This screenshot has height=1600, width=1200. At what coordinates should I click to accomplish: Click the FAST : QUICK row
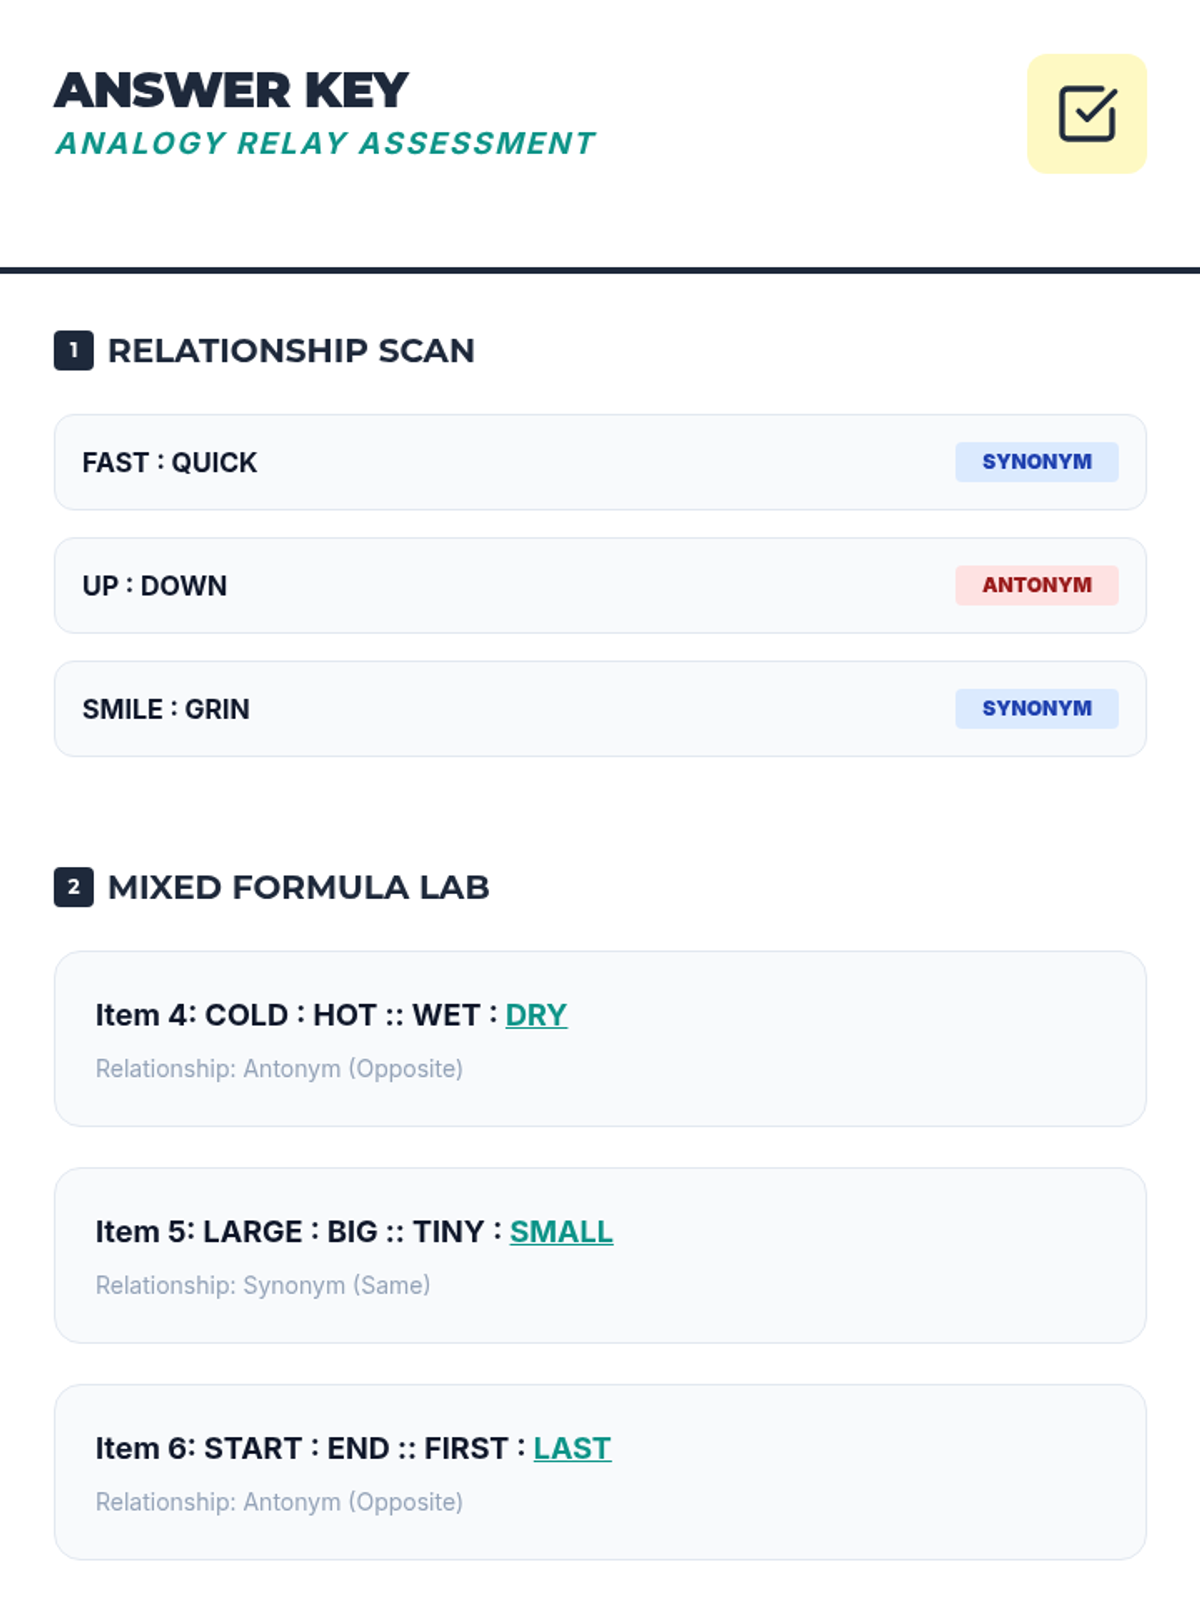(600, 462)
